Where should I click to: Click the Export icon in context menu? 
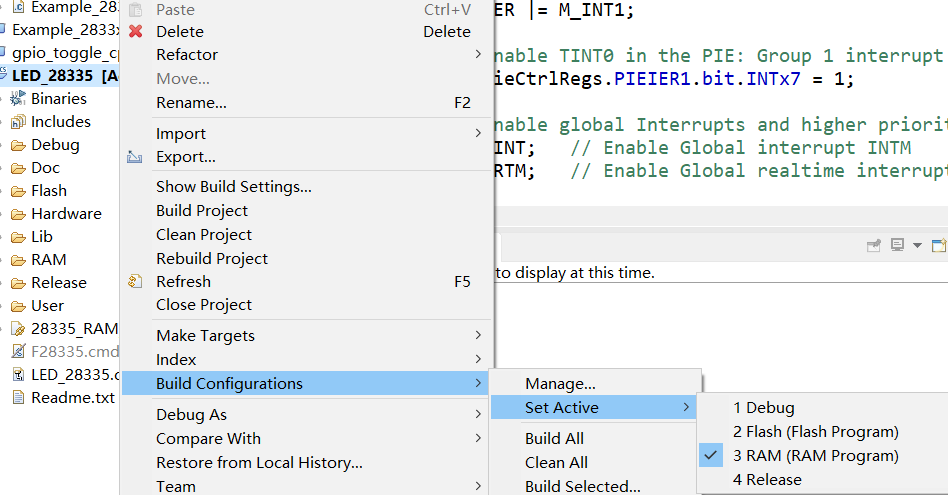pos(134,157)
